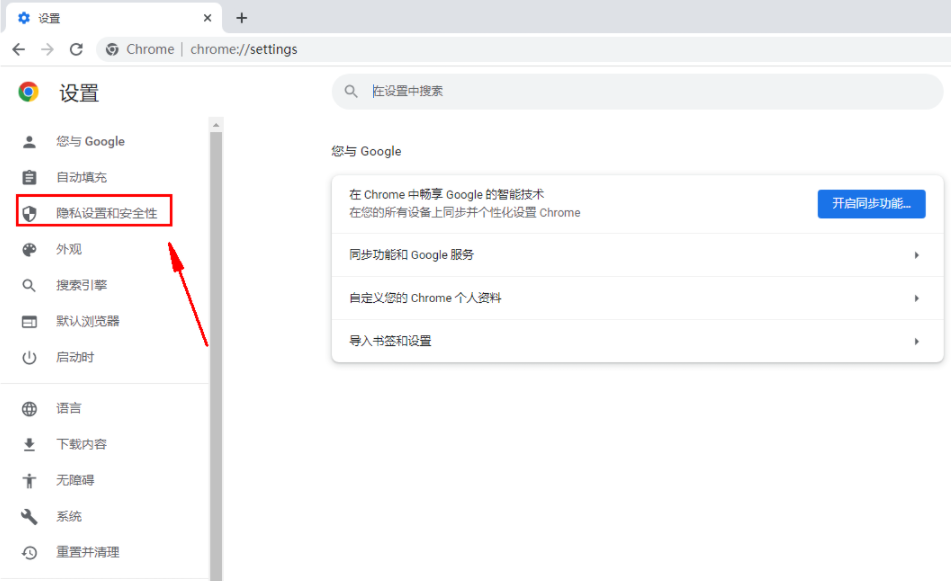Click the Chrome site info icon in address bar

[112, 49]
